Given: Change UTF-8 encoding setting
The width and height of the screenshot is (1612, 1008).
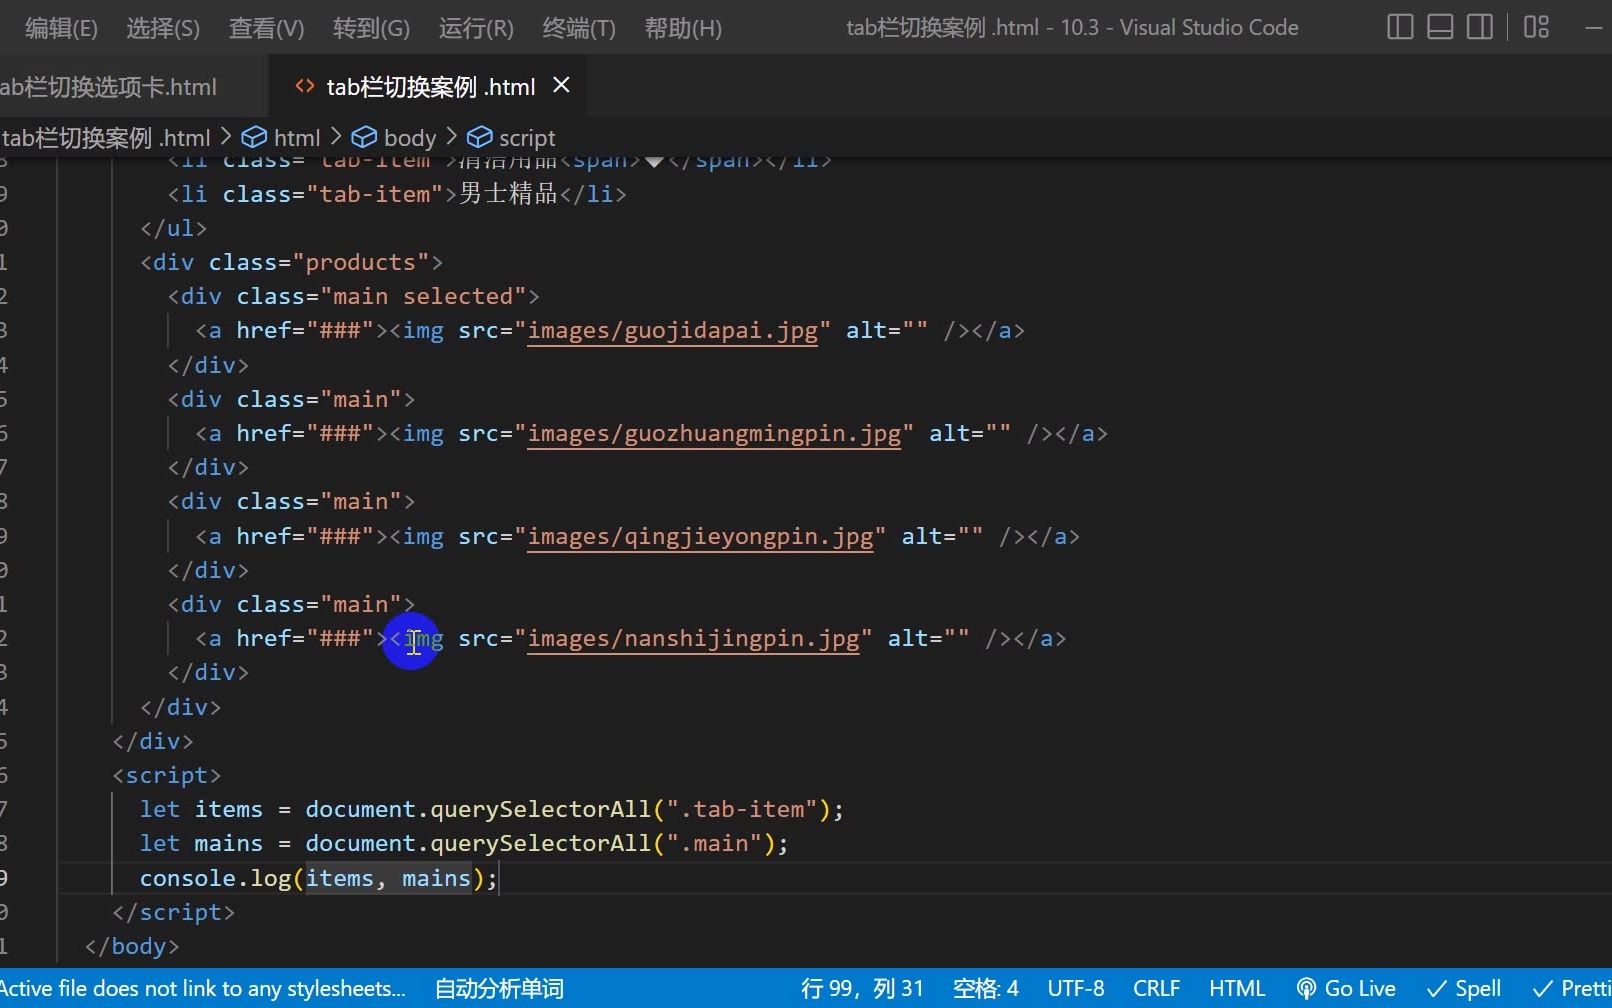Looking at the screenshot, I should click(x=1076, y=989).
